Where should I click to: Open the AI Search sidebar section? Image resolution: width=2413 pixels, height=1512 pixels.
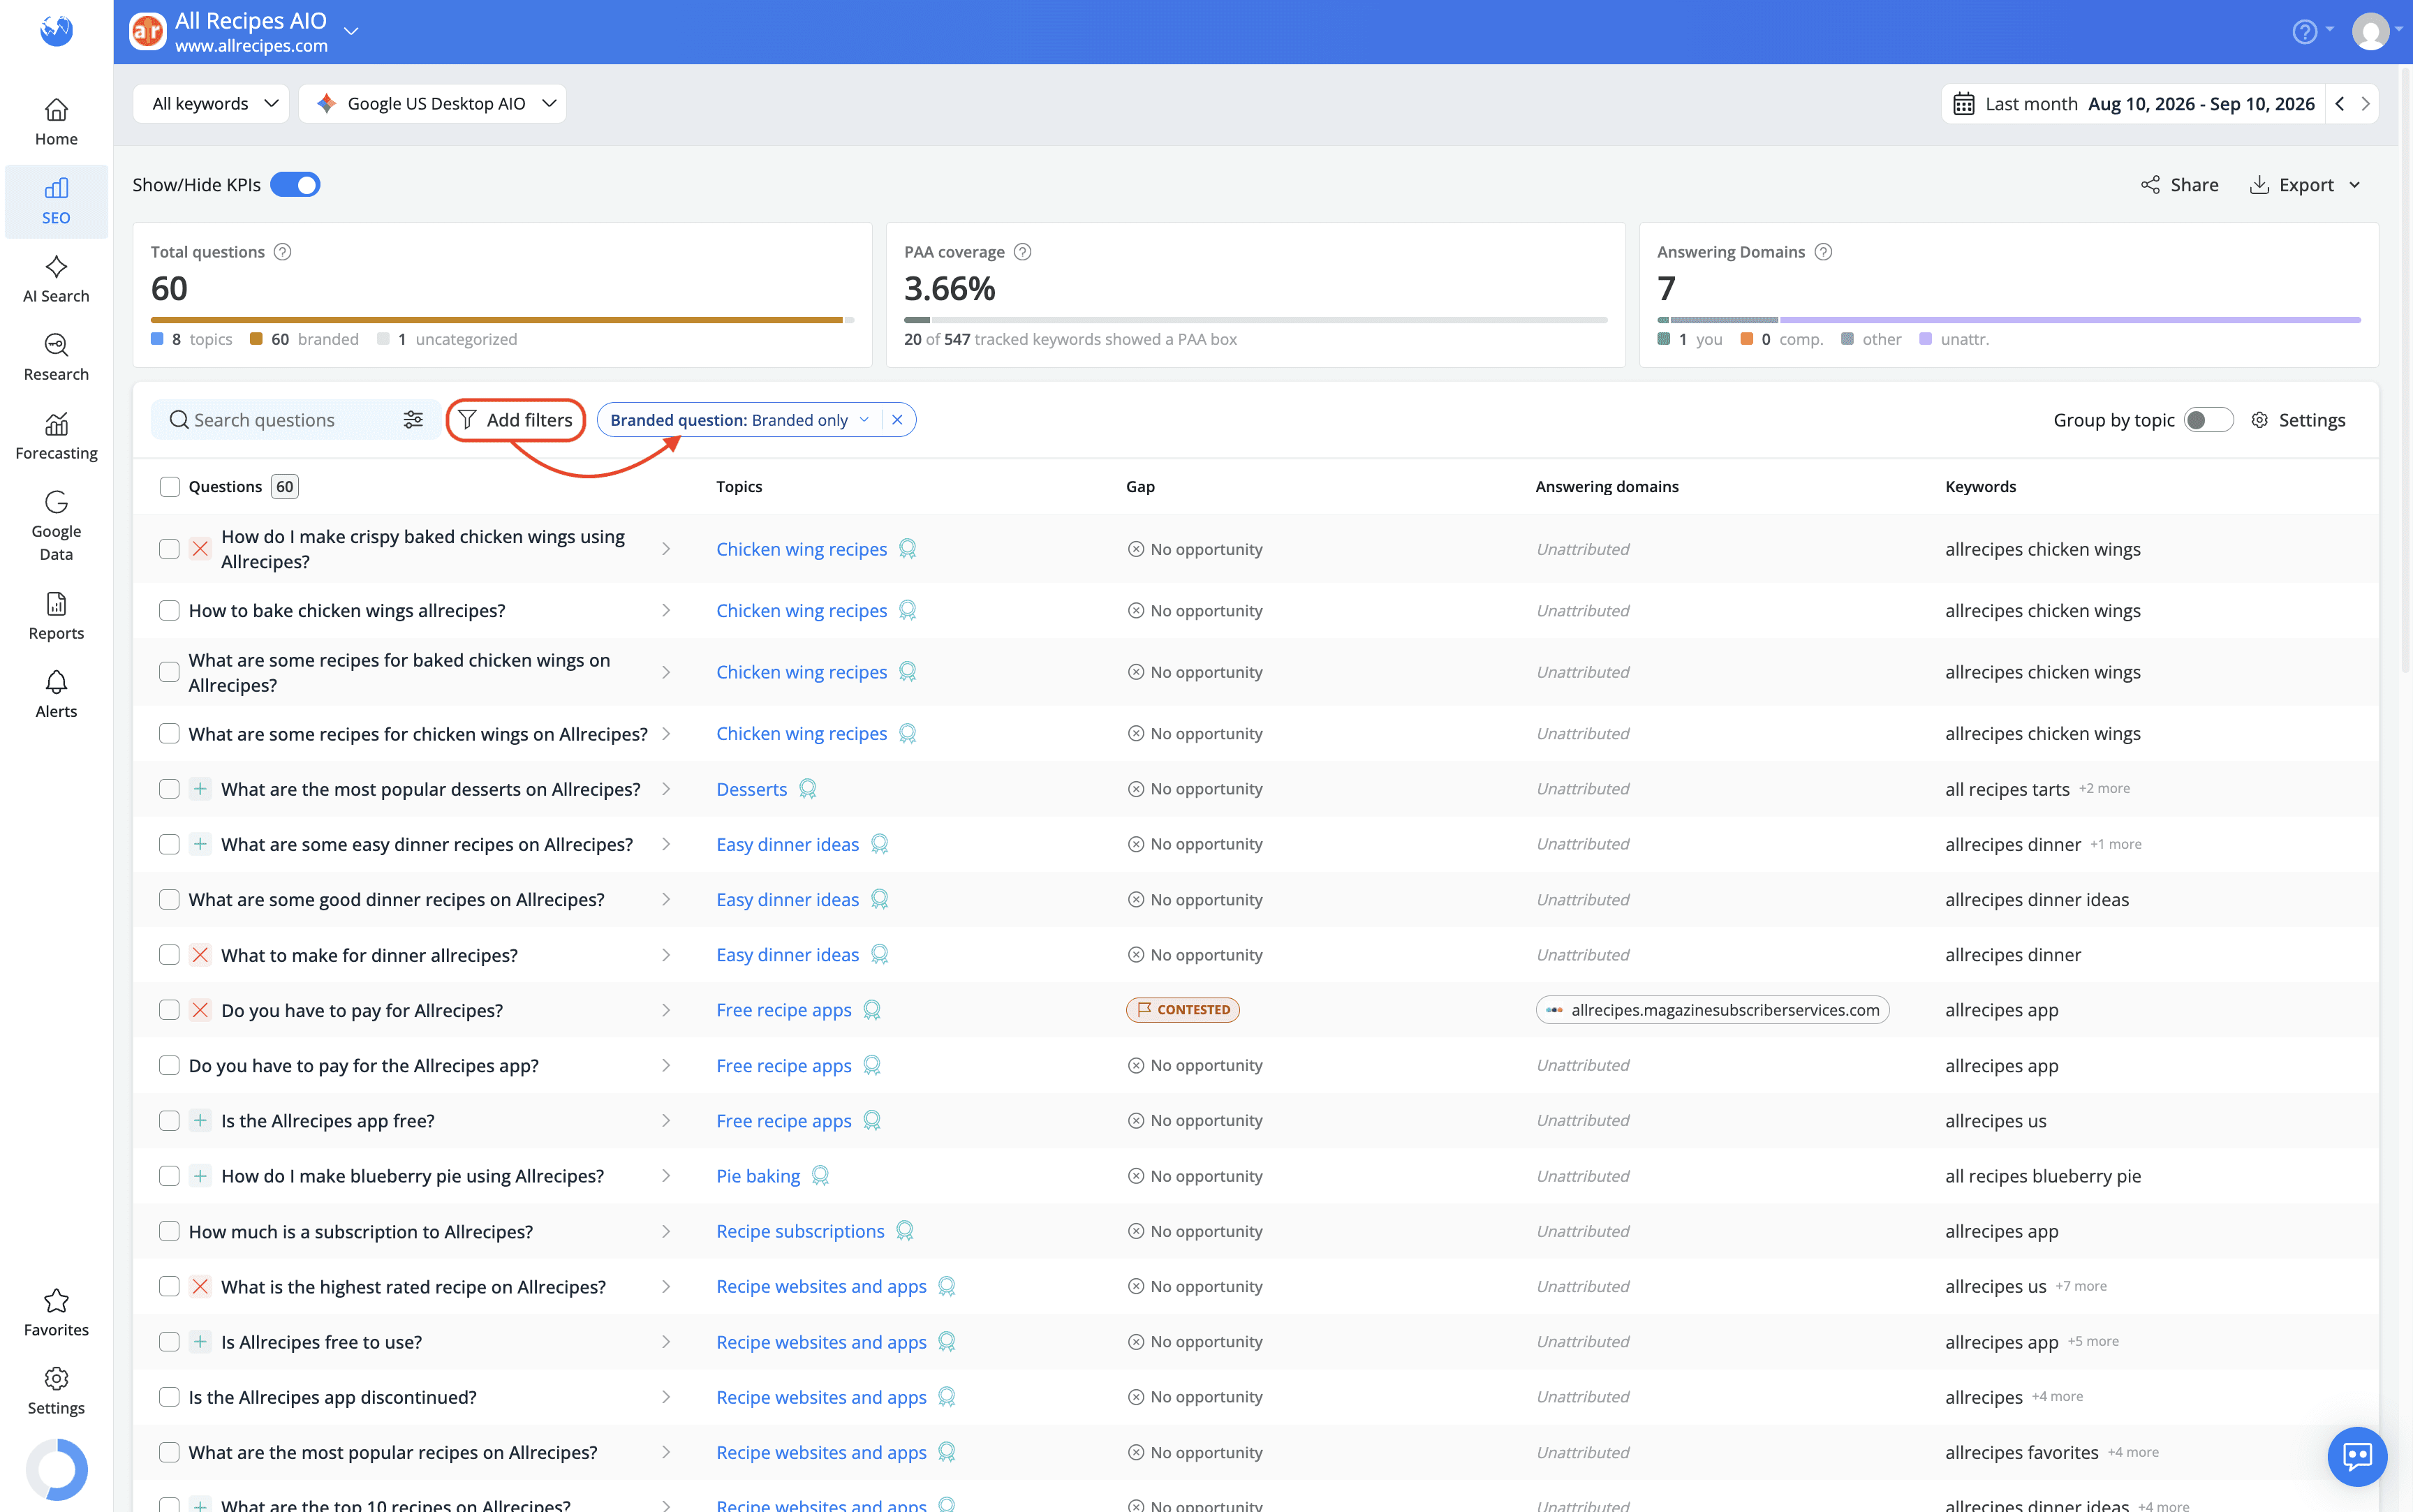pyautogui.click(x=56, y=279)
